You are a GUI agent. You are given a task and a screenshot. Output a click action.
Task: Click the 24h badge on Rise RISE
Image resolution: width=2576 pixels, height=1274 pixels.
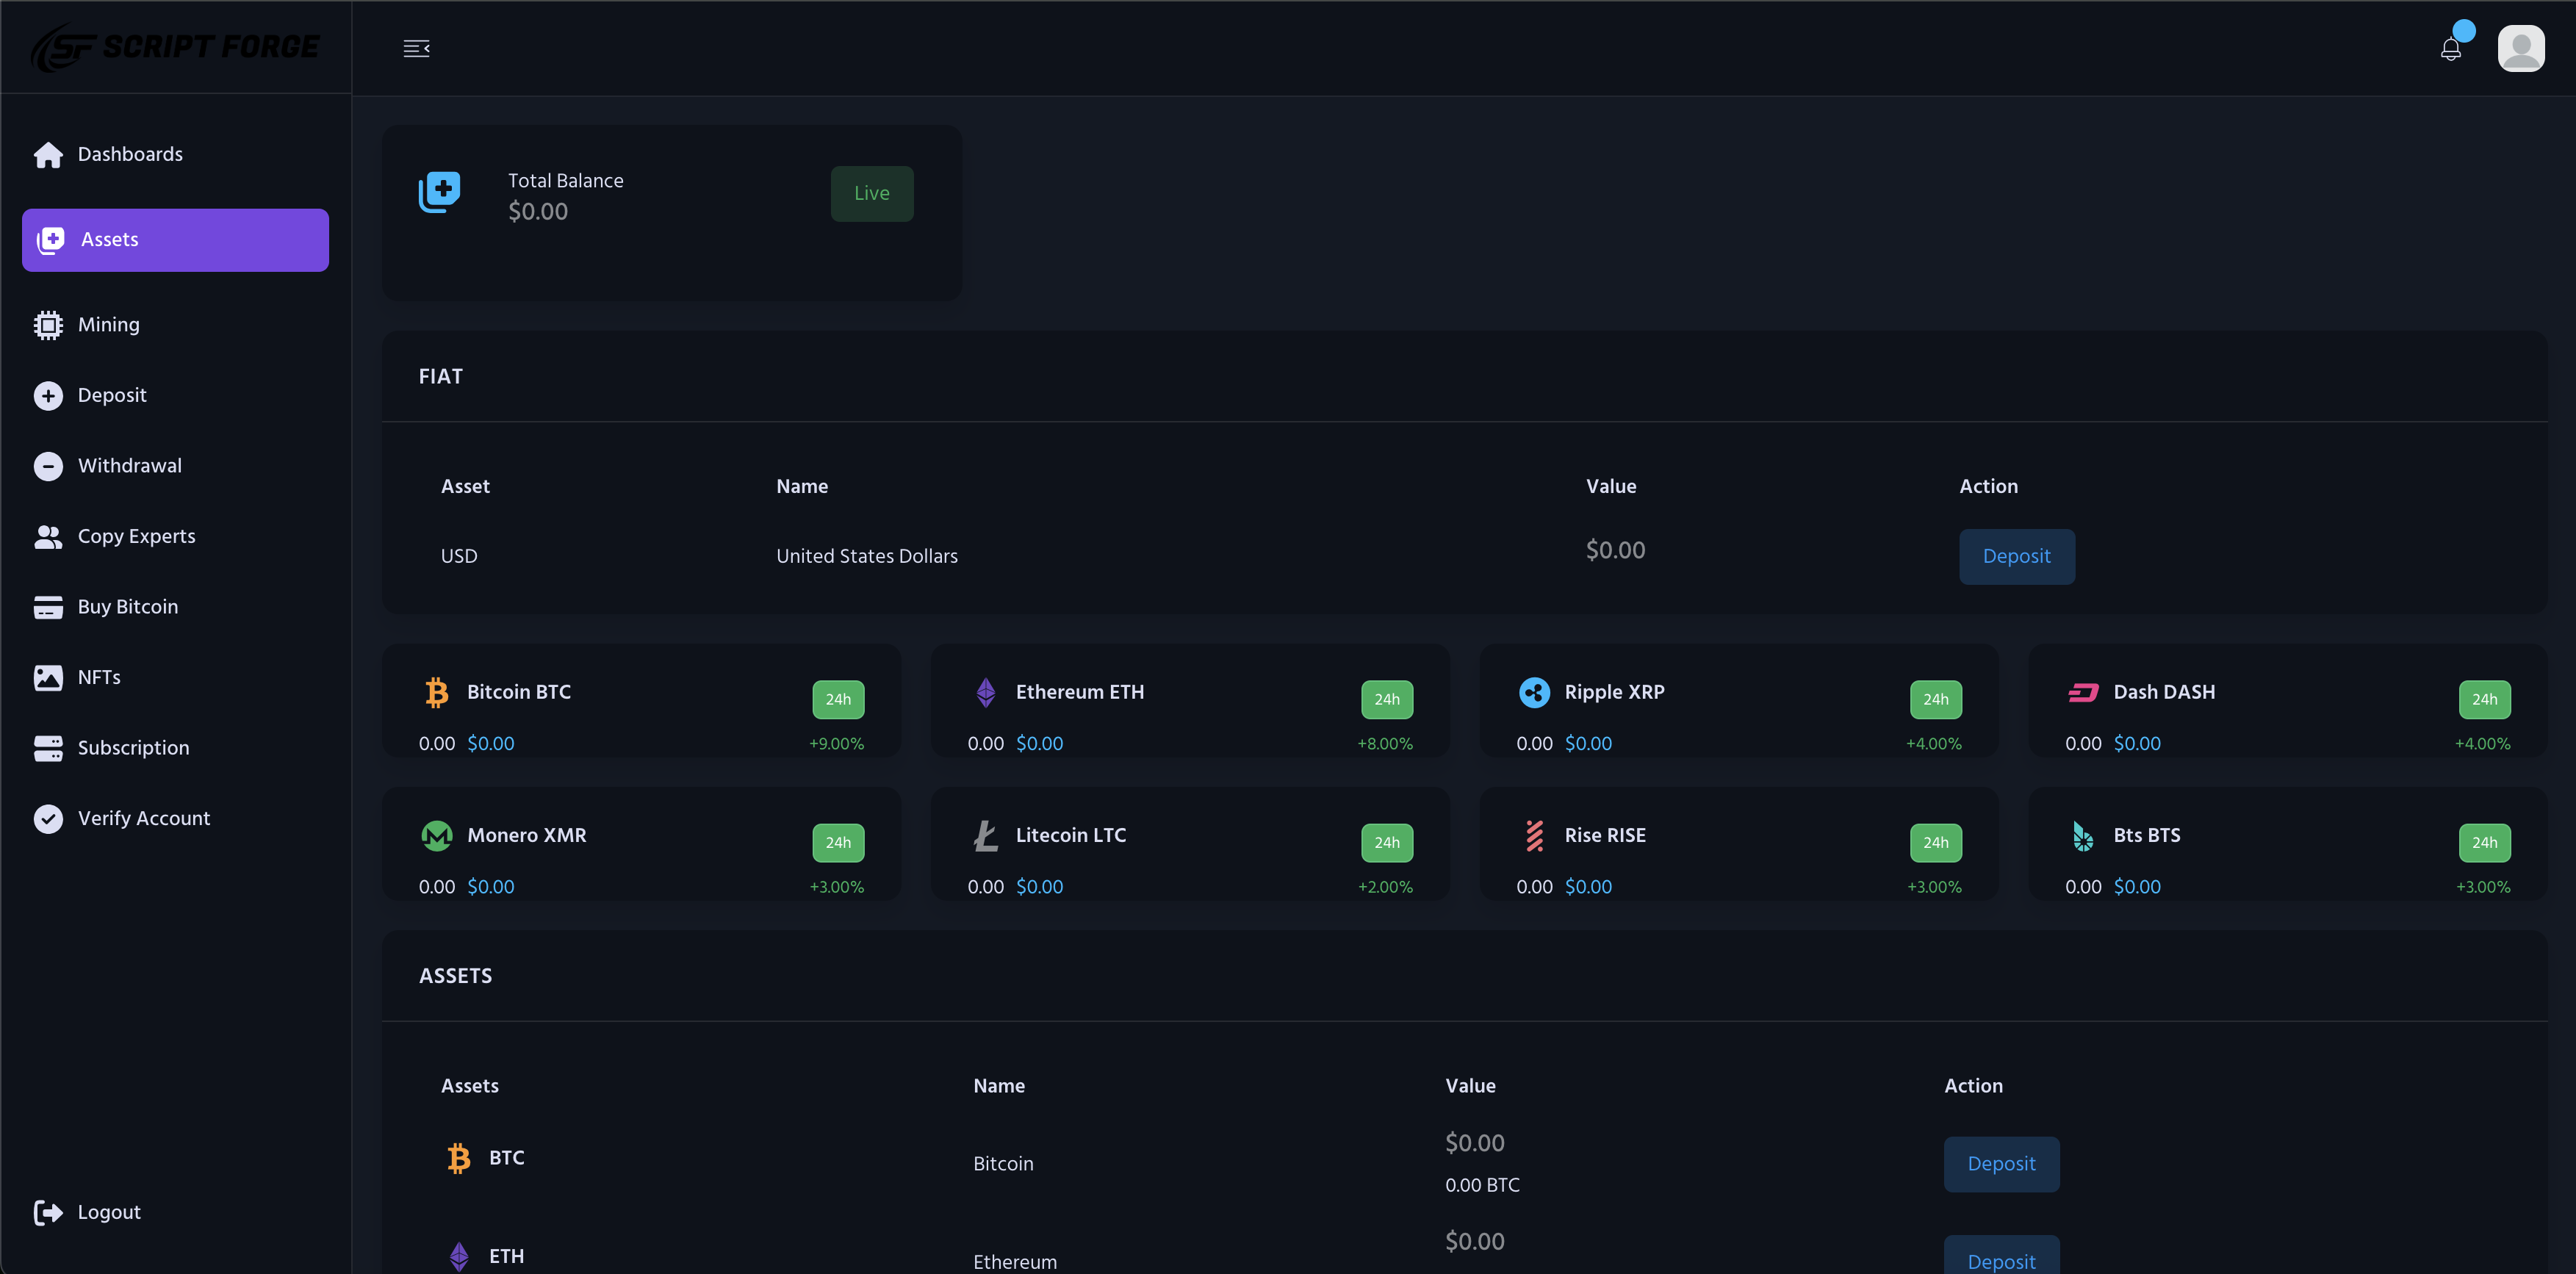[1935, 843]
